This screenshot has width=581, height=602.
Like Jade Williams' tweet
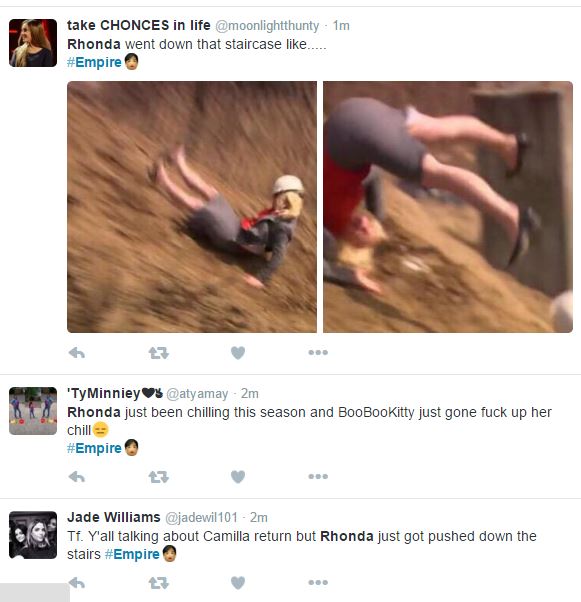tap(238, 583)
